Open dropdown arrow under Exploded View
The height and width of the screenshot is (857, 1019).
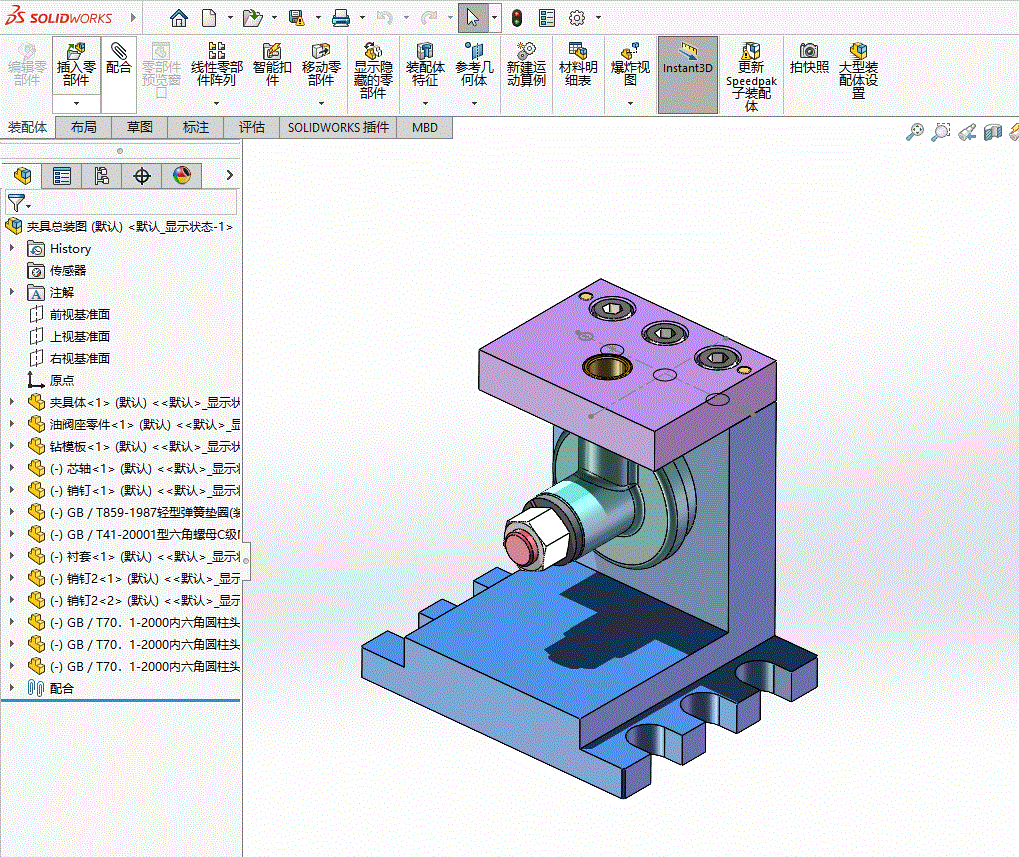pos(630,103)
